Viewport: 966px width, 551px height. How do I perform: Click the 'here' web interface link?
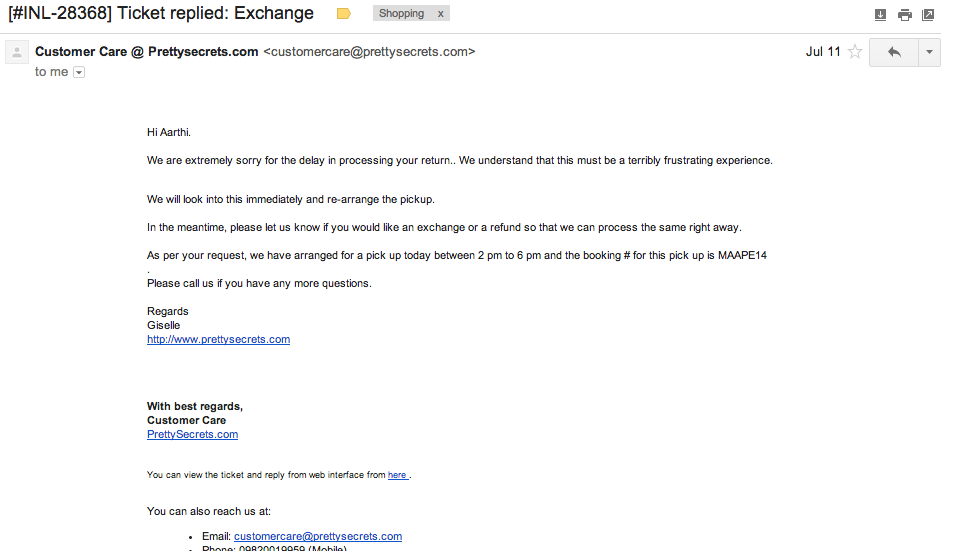pyautogui.click(x=397, y=475)
